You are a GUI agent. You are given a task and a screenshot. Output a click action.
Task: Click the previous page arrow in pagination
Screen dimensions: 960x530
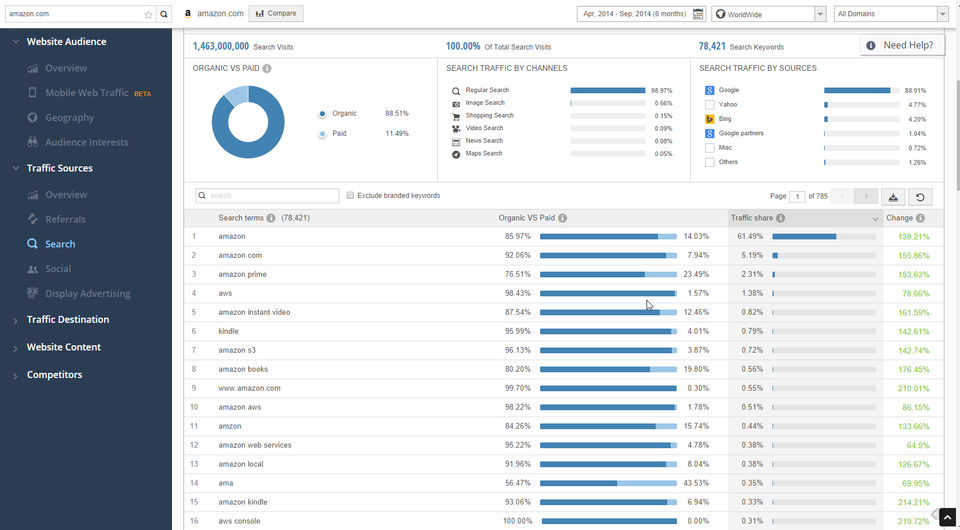tap(842, 196)
